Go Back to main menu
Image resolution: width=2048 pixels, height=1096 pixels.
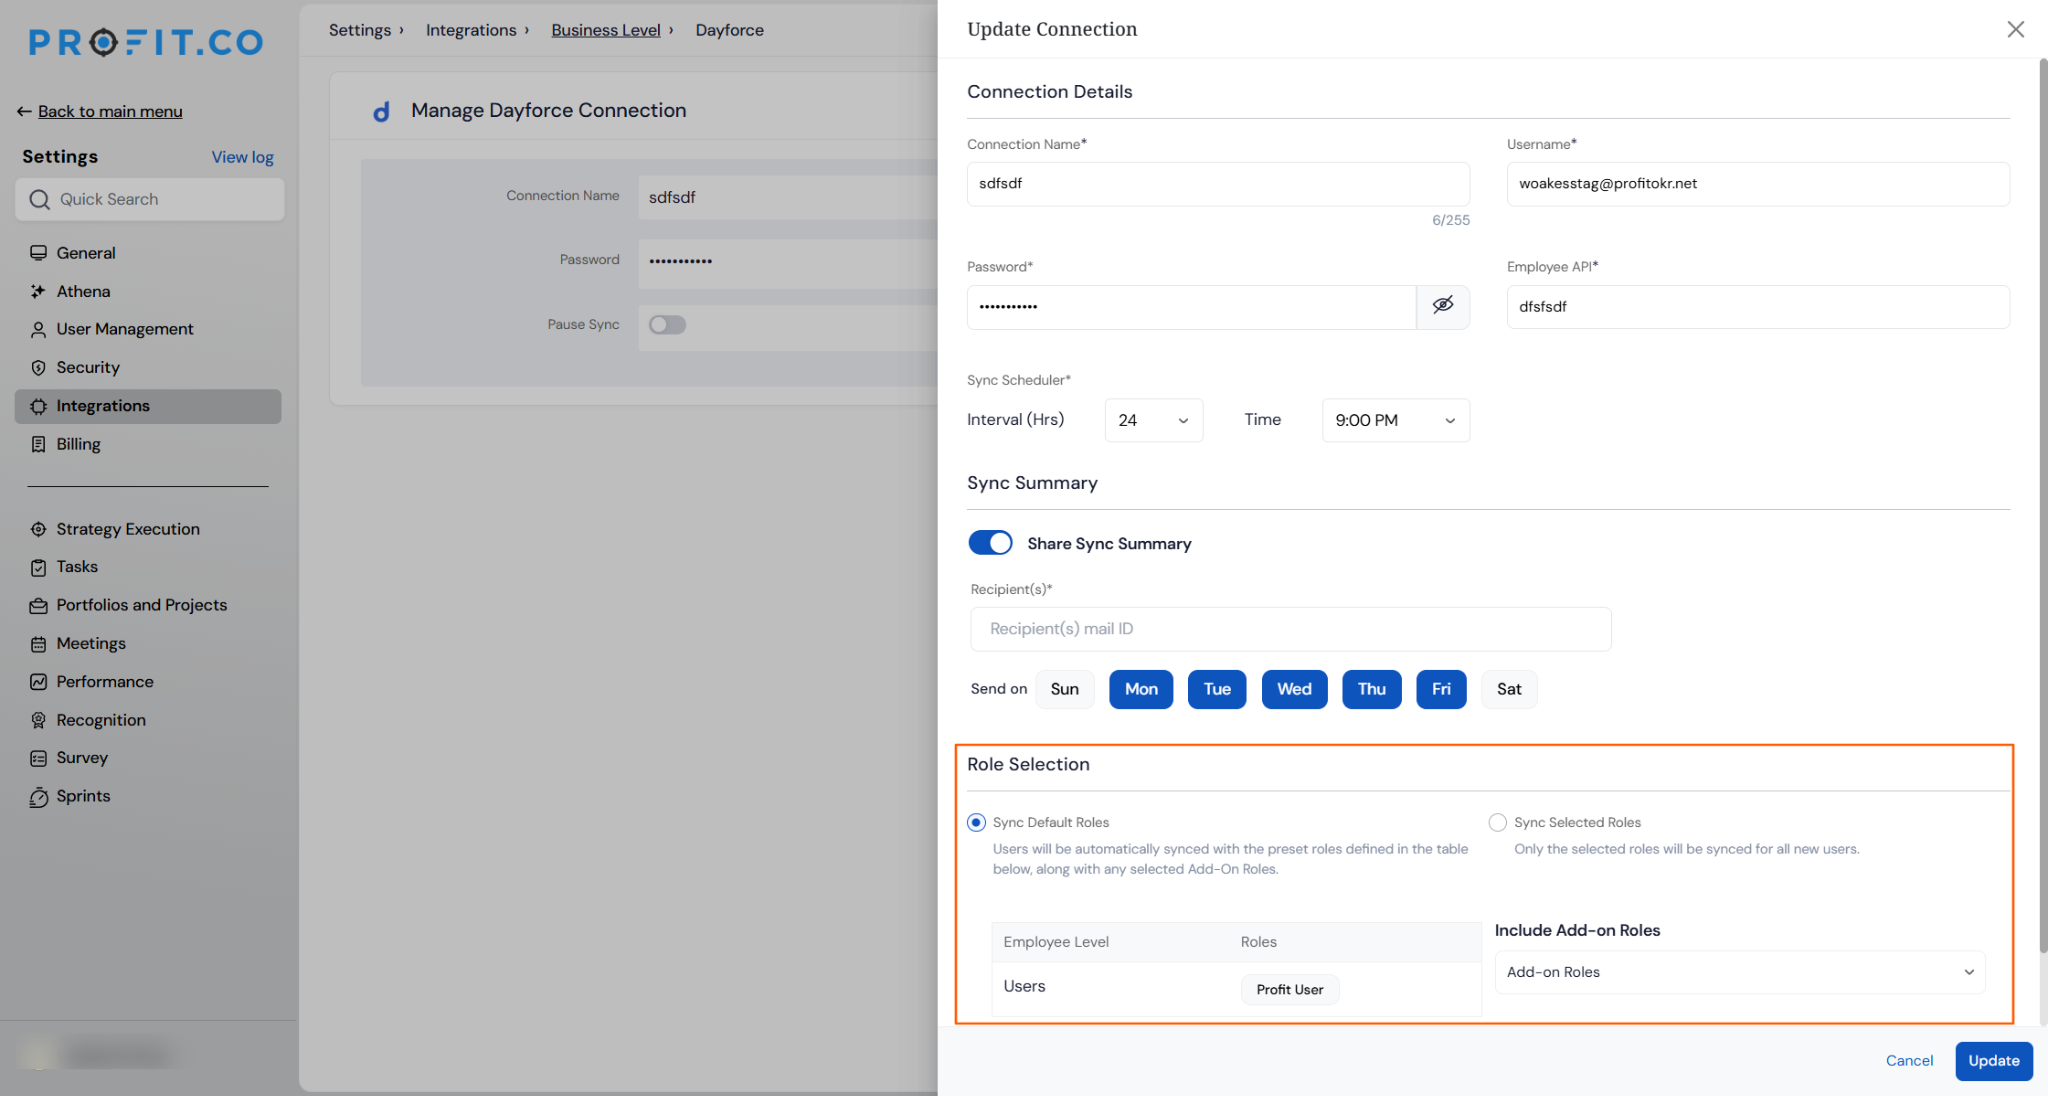point(99,111)
